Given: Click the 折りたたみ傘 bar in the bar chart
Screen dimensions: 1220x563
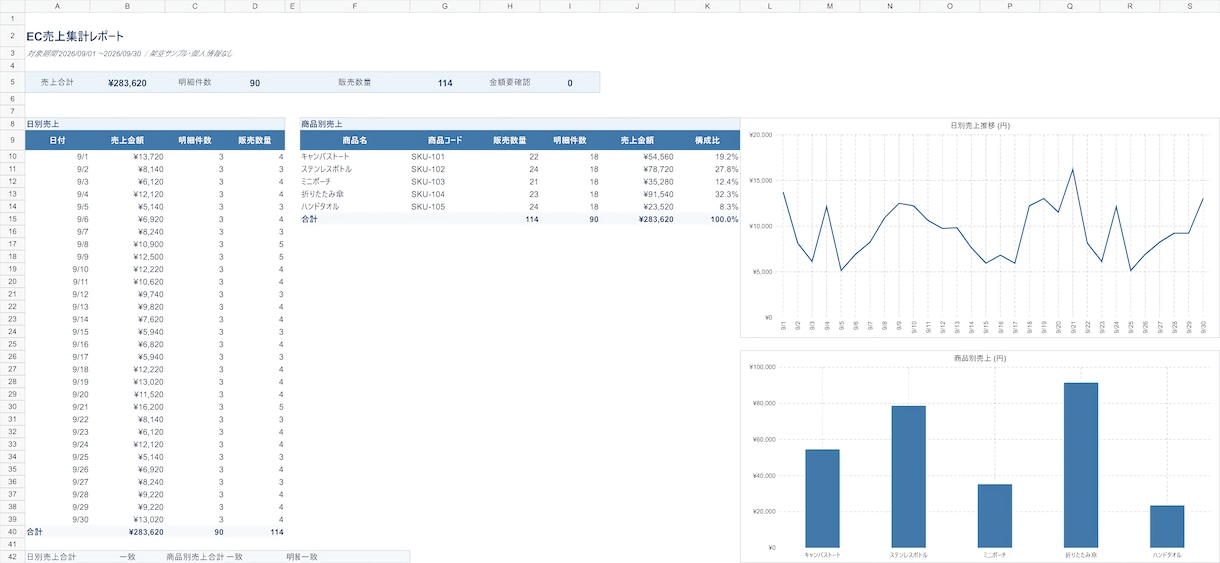Looking at the screenshot, I should [x=1081, y=465].
